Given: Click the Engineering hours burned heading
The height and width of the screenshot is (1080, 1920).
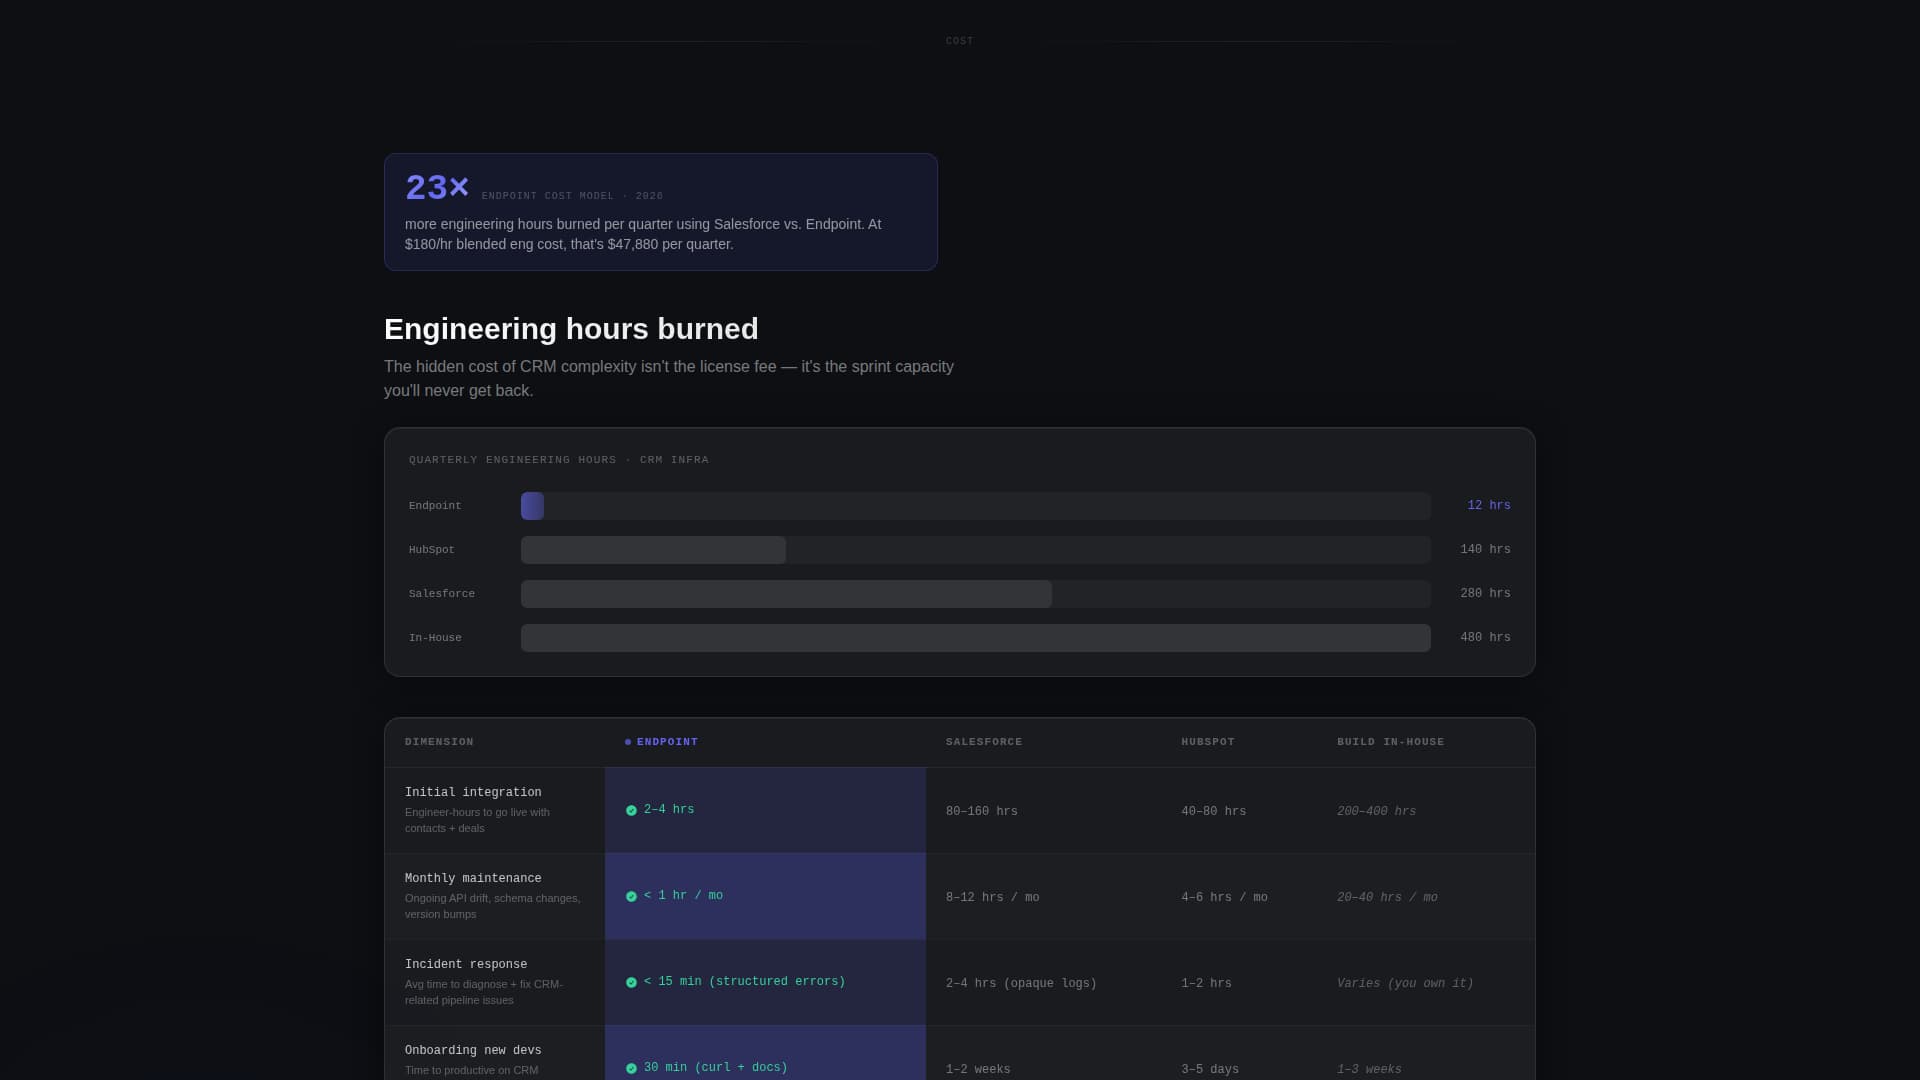Looking at the screenshot, I should point(571,328).
